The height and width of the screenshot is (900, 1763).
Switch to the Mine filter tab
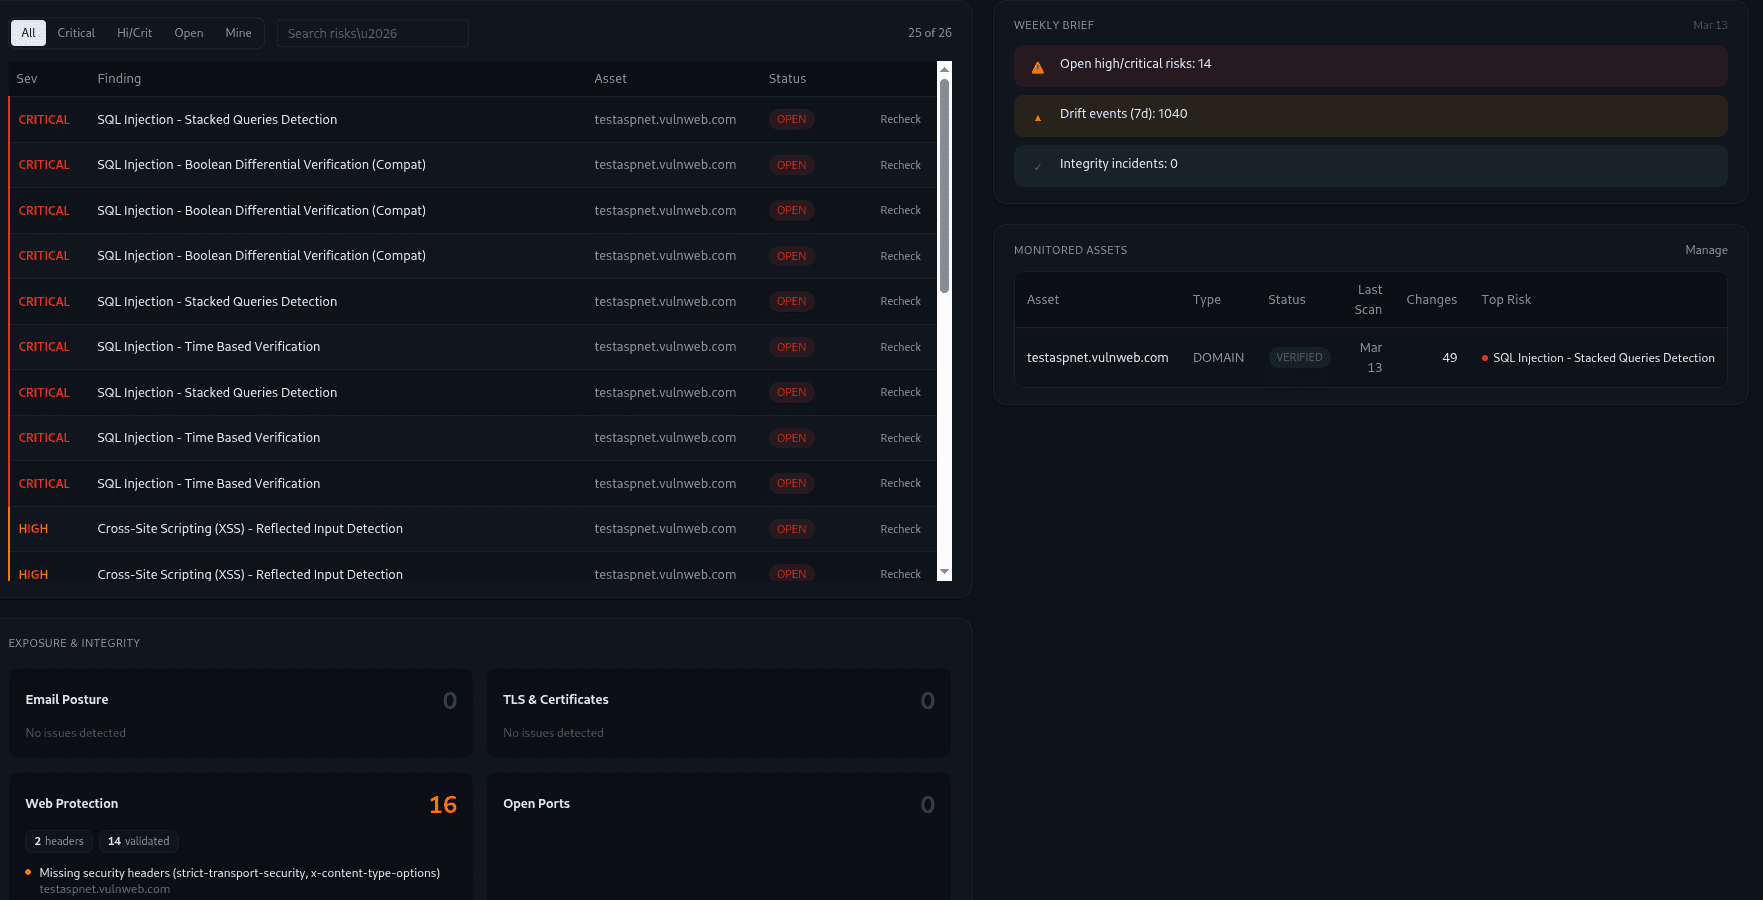238,33
